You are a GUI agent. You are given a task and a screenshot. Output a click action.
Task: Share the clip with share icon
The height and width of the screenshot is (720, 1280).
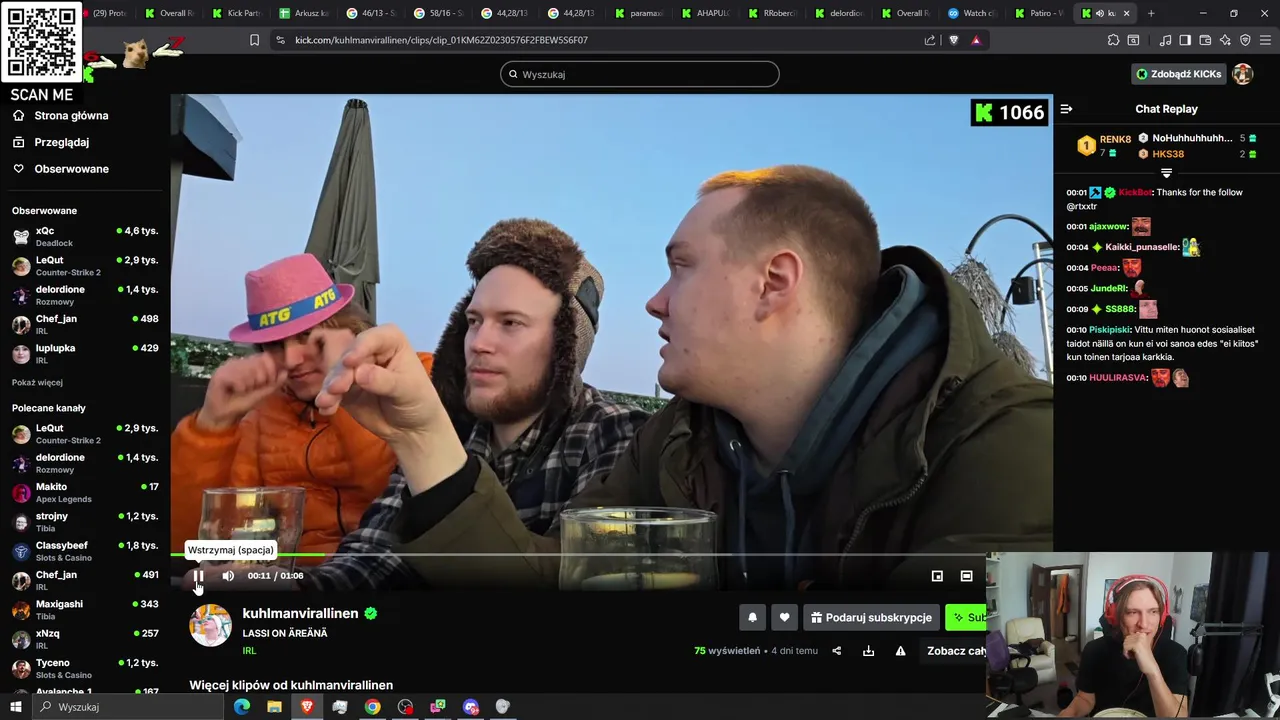tap(837, 651)
